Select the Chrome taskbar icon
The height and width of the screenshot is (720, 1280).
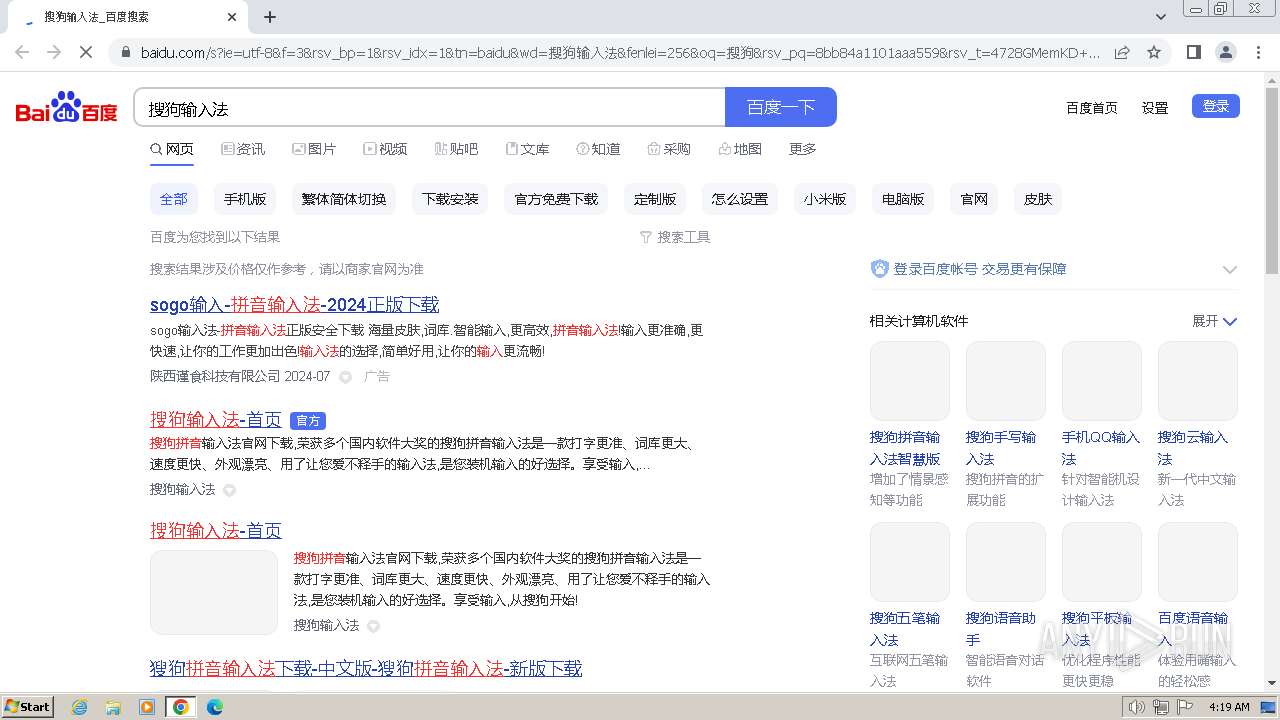pyautogui.click(x=181, y=706)
